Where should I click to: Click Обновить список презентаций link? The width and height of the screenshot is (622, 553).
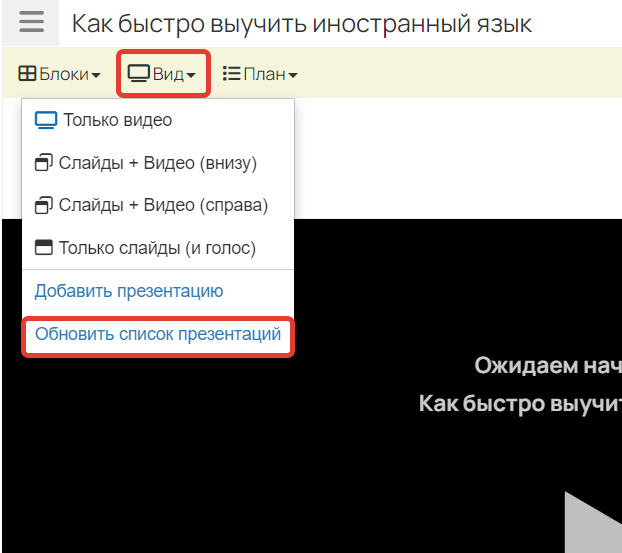click(158, 334)
